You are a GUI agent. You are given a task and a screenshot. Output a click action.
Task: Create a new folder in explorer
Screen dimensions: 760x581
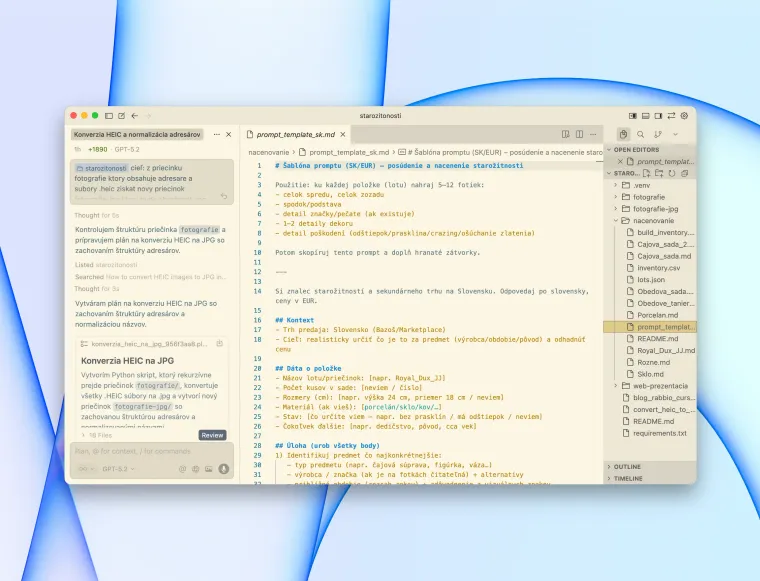[x=659, y=173]
